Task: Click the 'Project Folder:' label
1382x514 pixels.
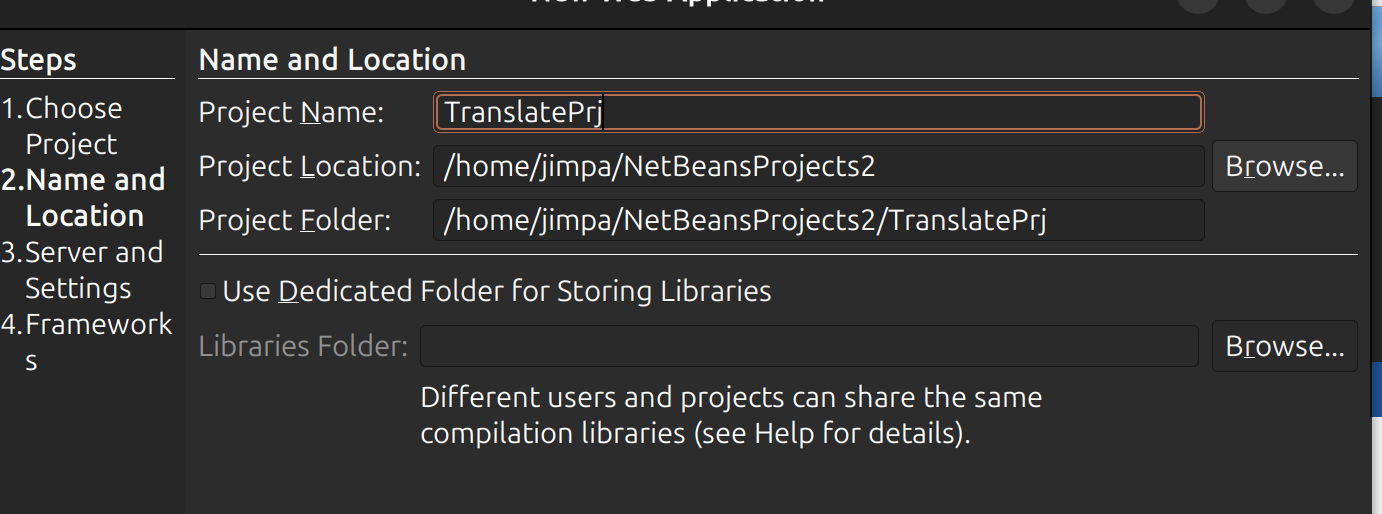Action: pyautogui.click(x=294, y=221)
